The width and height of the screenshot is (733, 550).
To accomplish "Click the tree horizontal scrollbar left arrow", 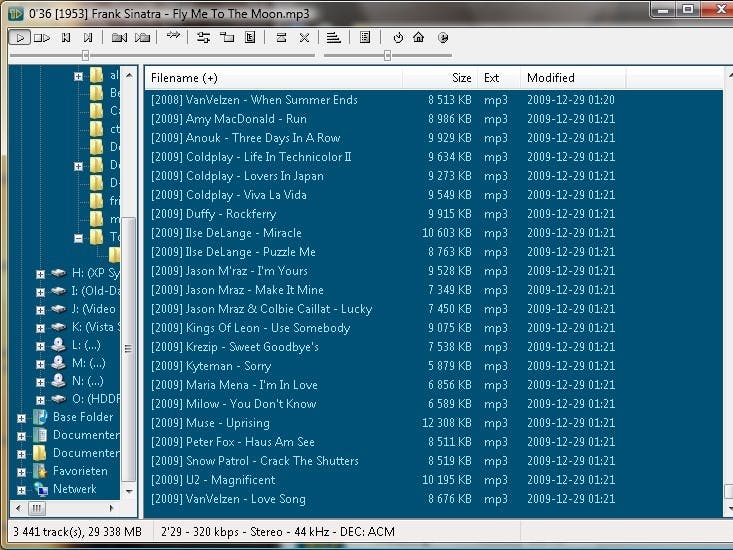I will [18, 508].
